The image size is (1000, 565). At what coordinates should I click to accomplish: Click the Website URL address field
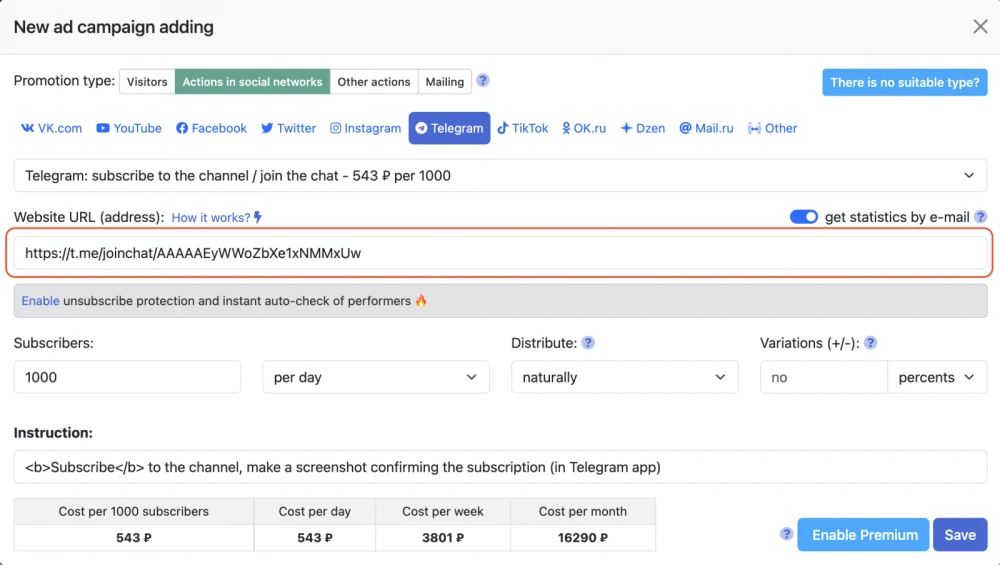click(501, 253)
